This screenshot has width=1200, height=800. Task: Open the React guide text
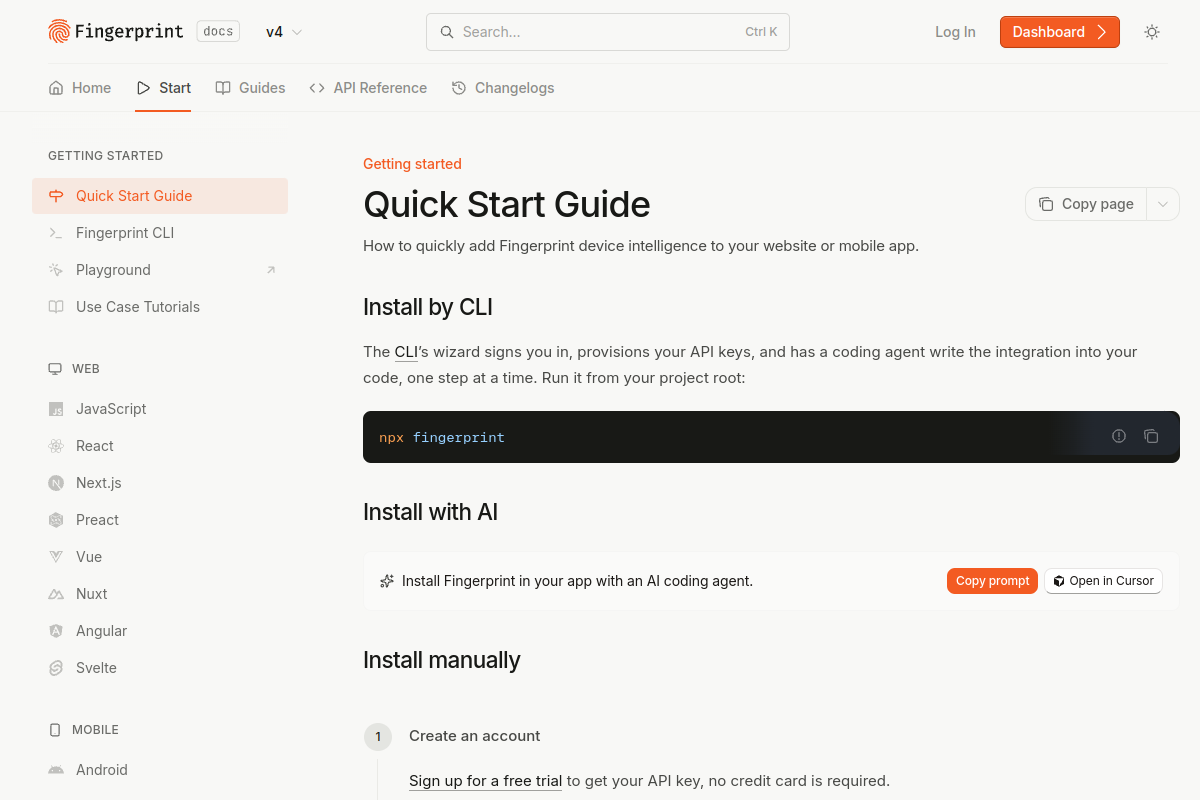[95, 446]
